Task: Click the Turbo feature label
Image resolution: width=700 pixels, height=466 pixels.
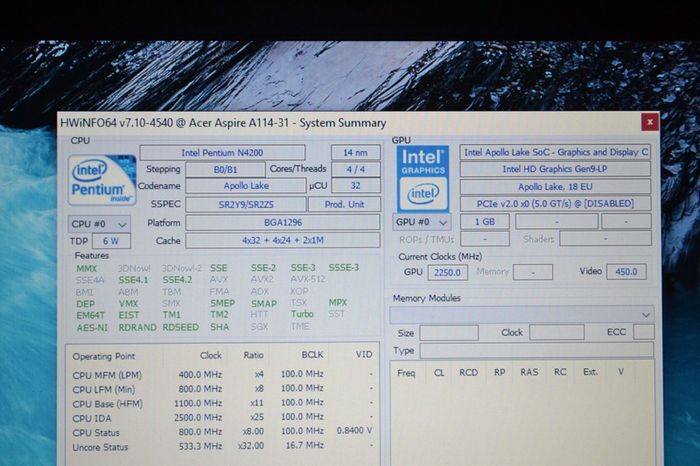Action: [x=302, y=314]
